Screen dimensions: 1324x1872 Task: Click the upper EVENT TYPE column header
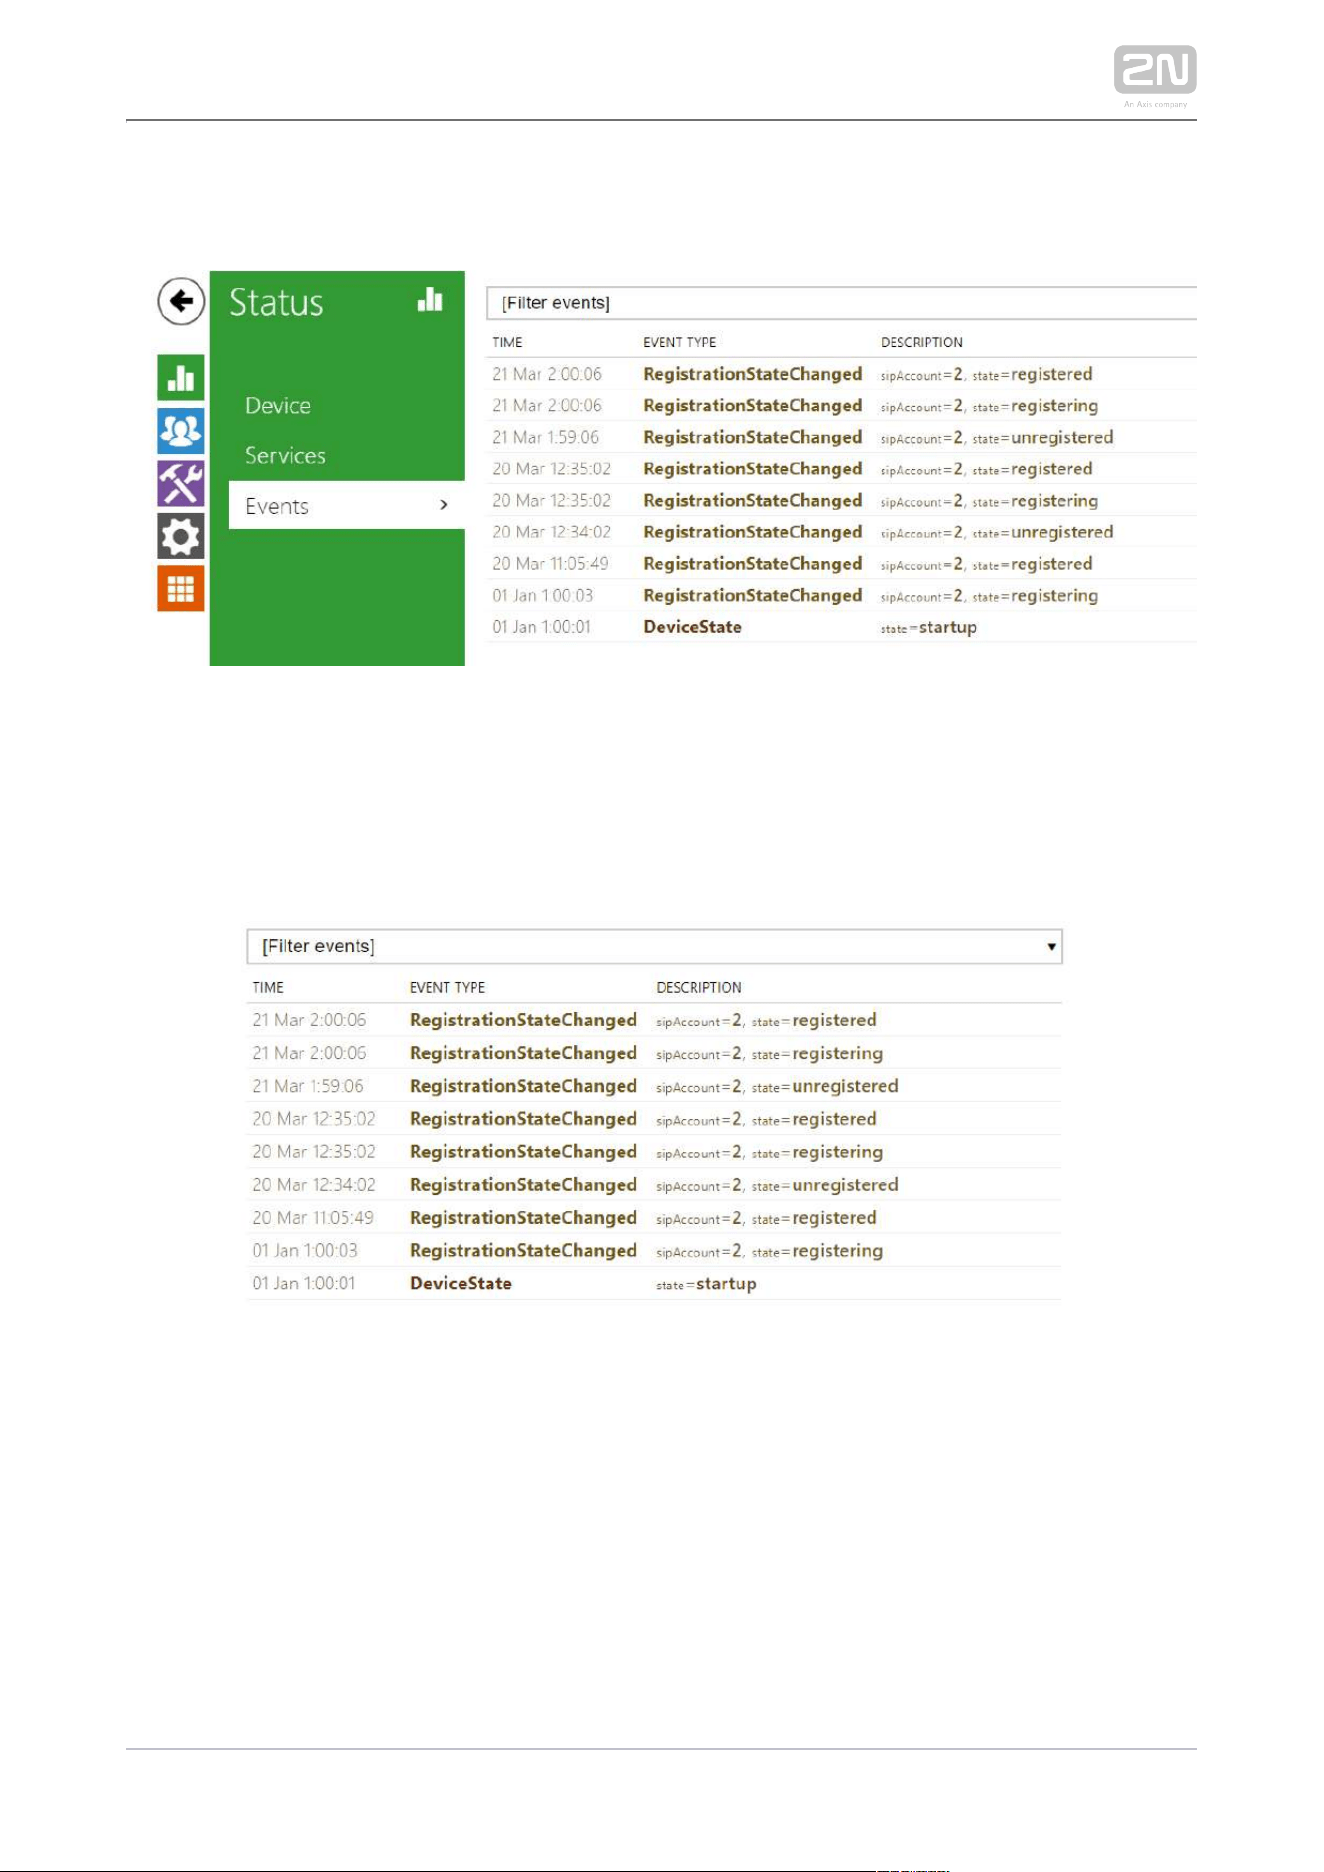pyautogui.click(x=680, y=342)
